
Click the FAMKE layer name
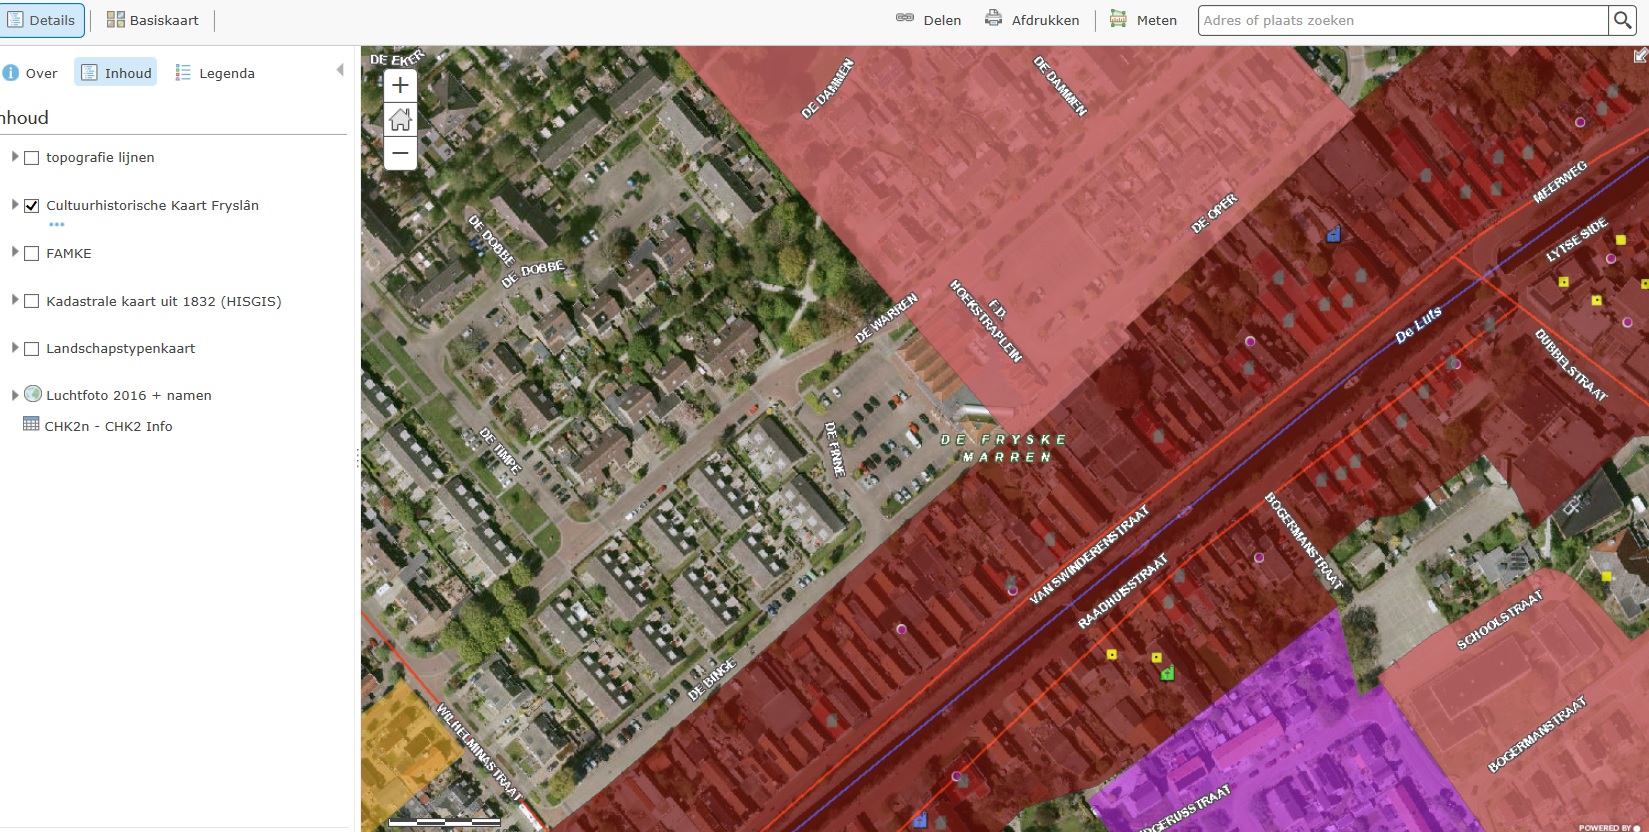(68, 254)
